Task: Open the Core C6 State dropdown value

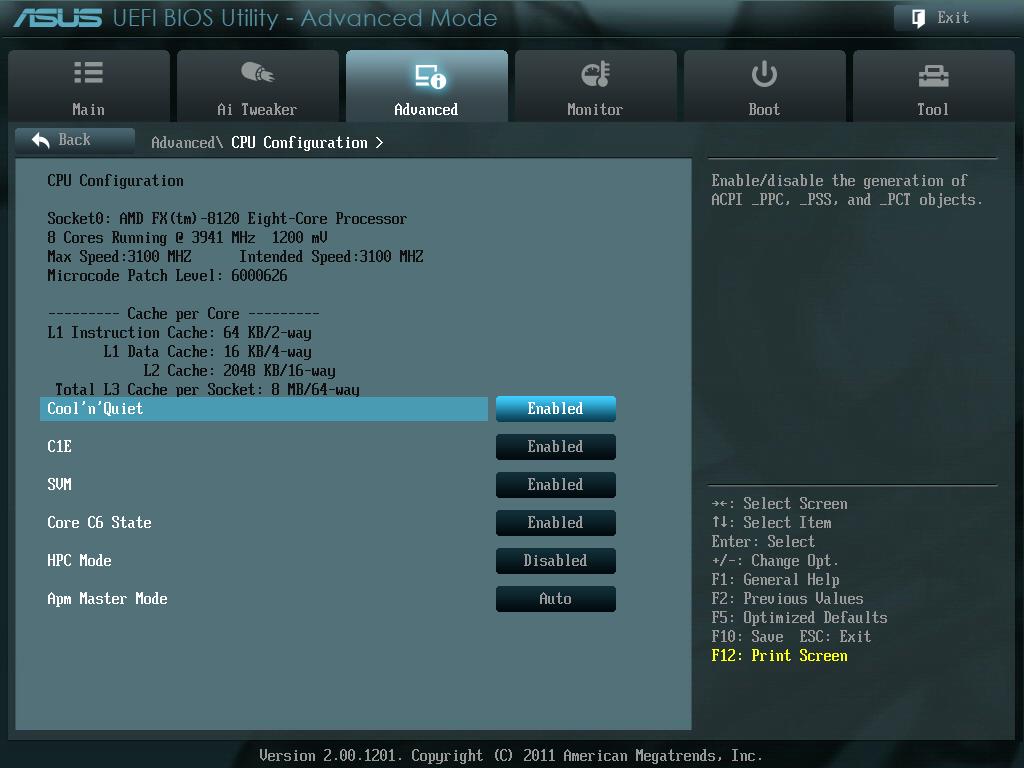Action: click(x=556, y=522)
